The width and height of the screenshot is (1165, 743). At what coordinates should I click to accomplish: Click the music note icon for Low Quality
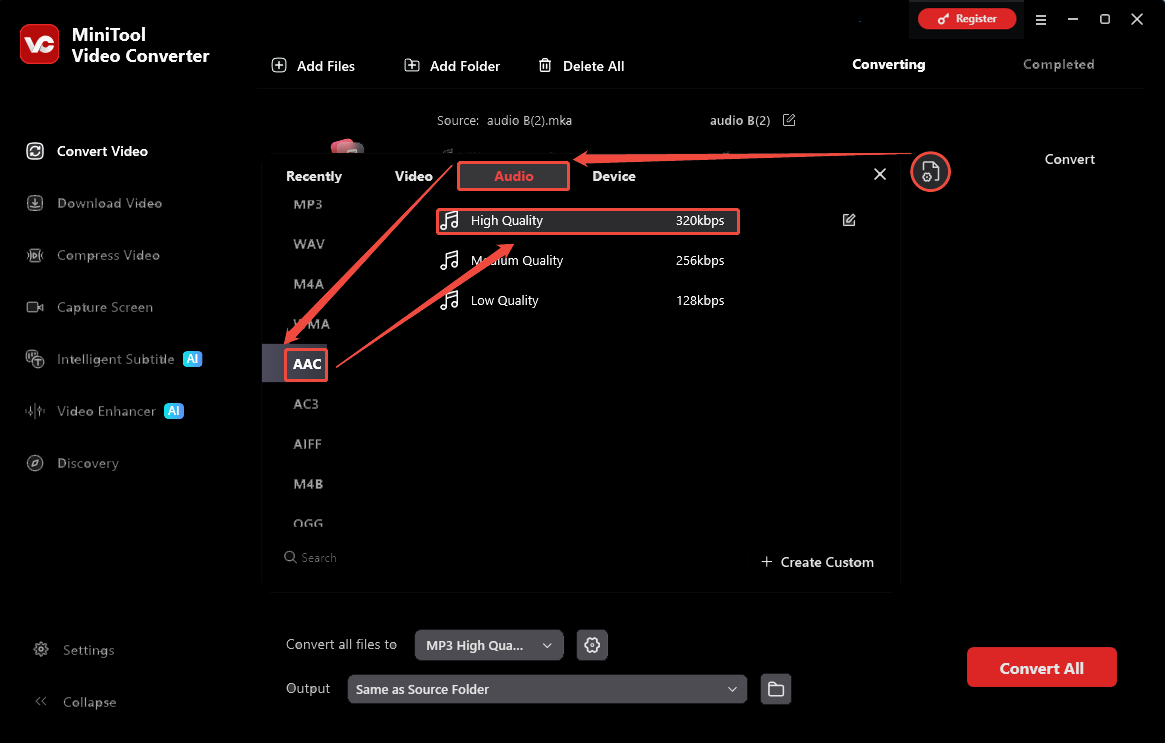pyautogui.click(x=450, y=300)
